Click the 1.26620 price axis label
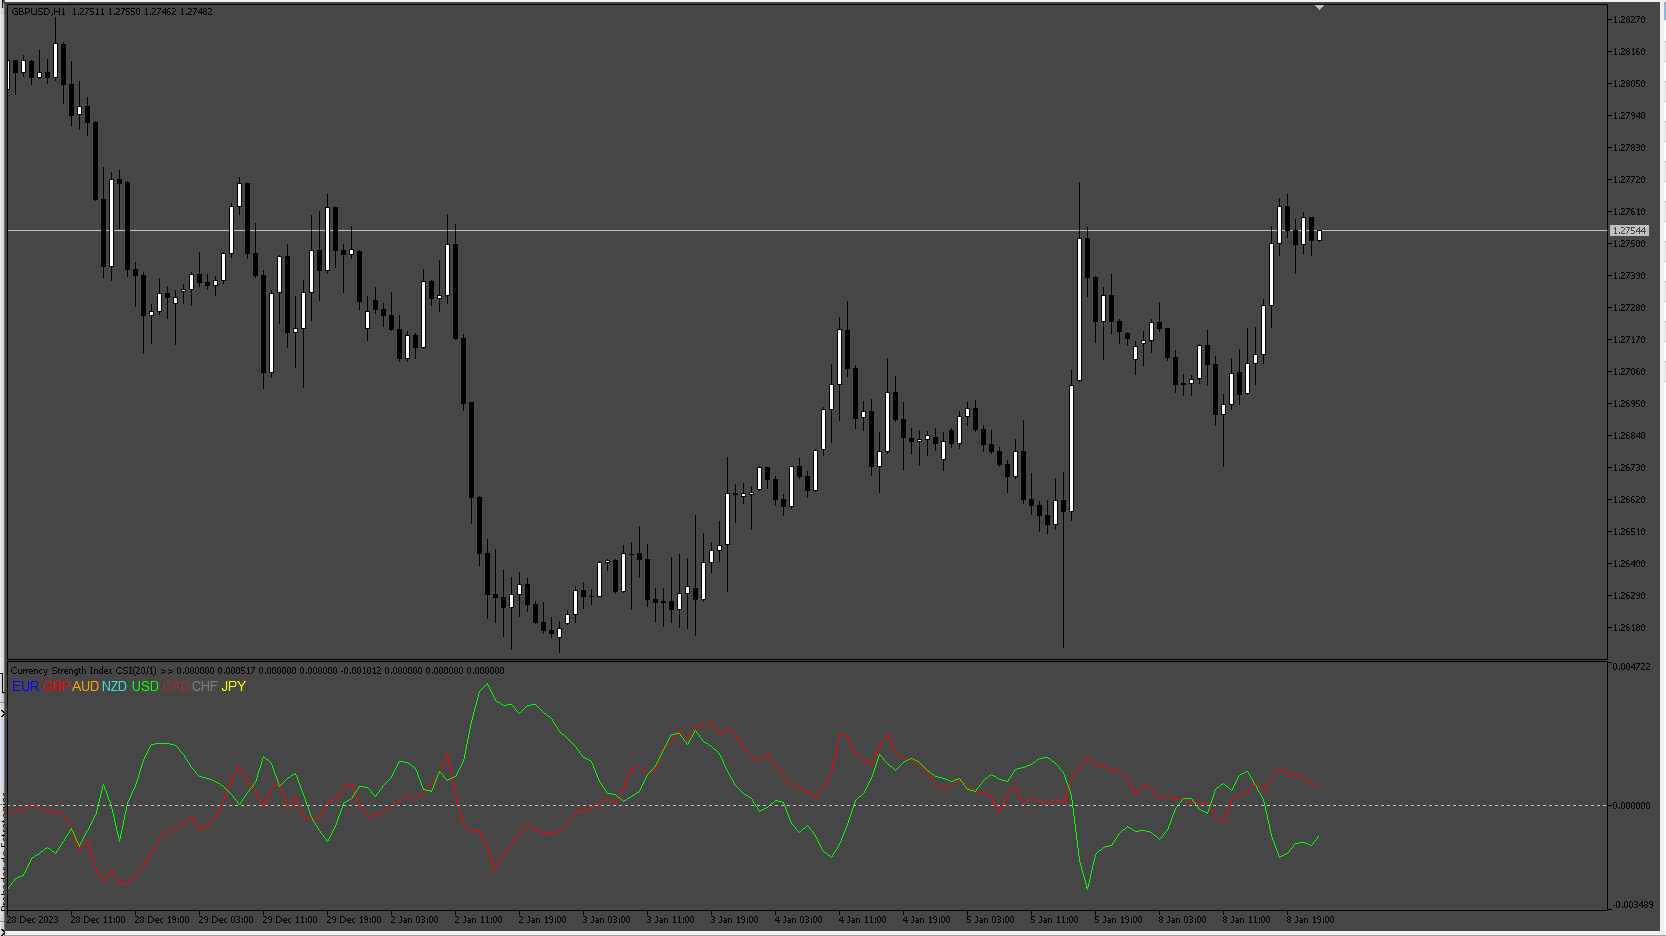 pyautogui.click(x=1630, y=500)
